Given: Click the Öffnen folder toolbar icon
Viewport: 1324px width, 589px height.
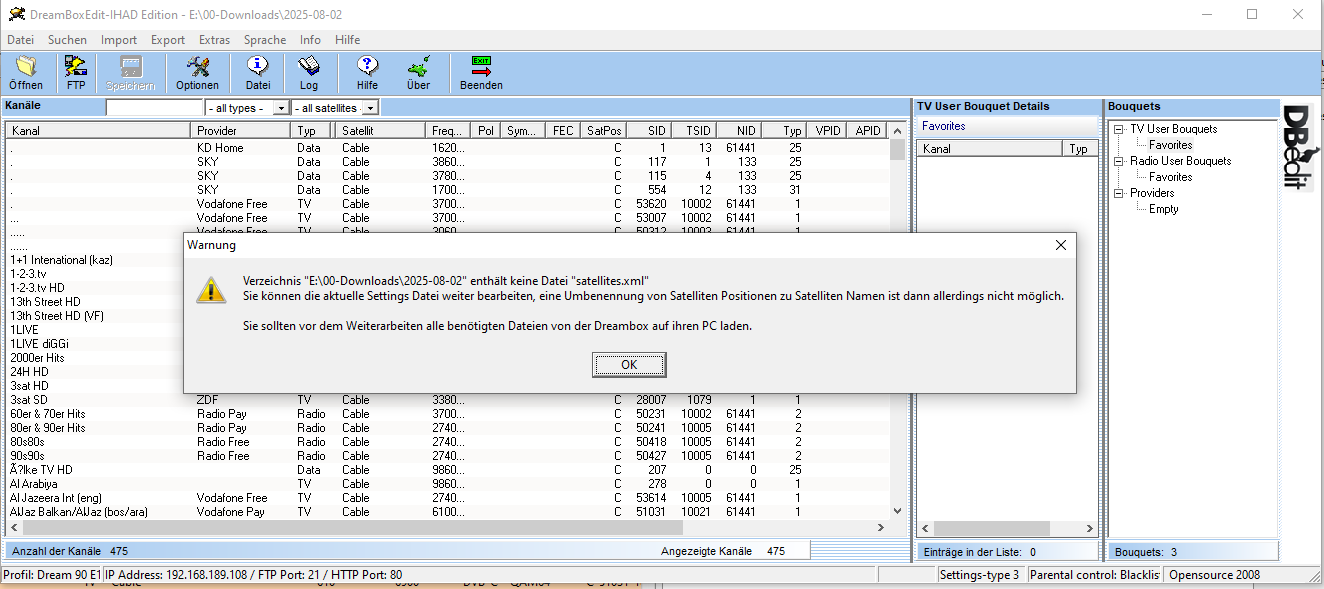Looking at the screenshot, I should click(x=26, y=73).
